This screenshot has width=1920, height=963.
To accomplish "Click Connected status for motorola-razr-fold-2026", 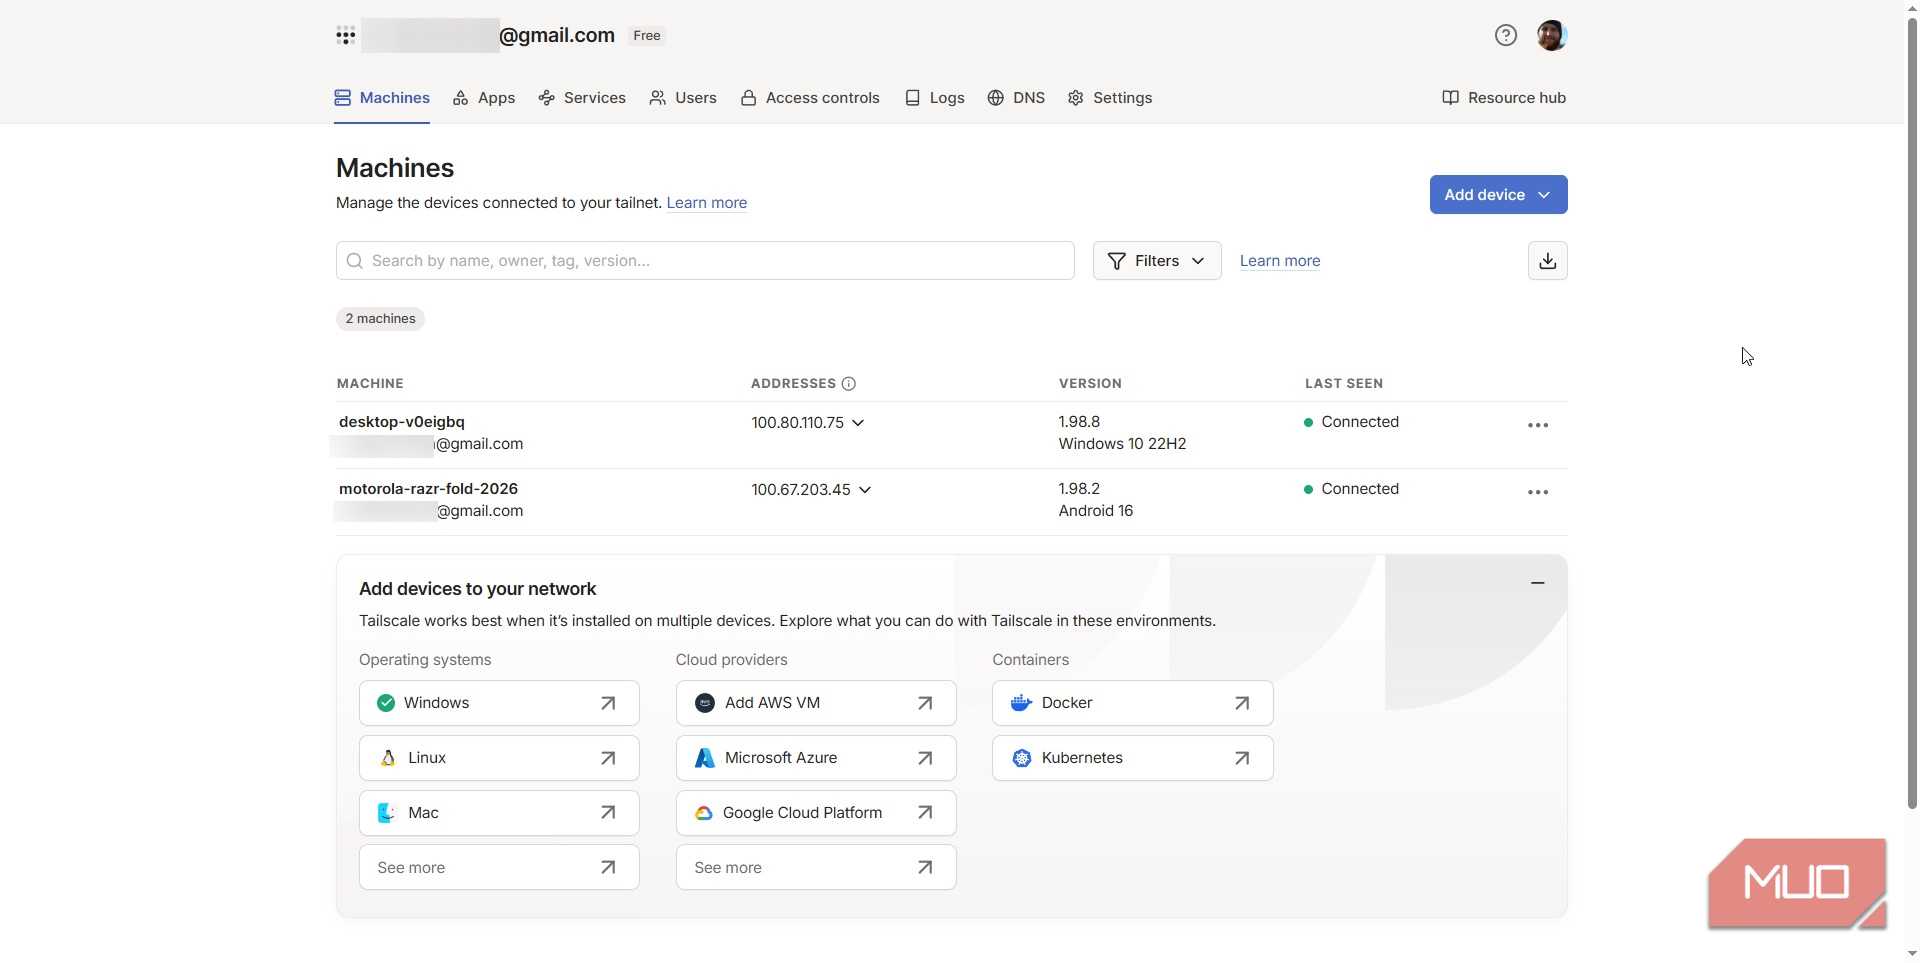I will 1351,489.
